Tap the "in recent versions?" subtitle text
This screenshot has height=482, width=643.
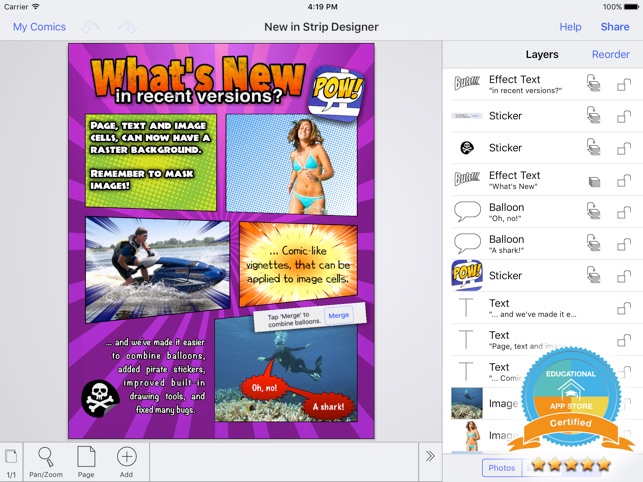coord(199,96)
